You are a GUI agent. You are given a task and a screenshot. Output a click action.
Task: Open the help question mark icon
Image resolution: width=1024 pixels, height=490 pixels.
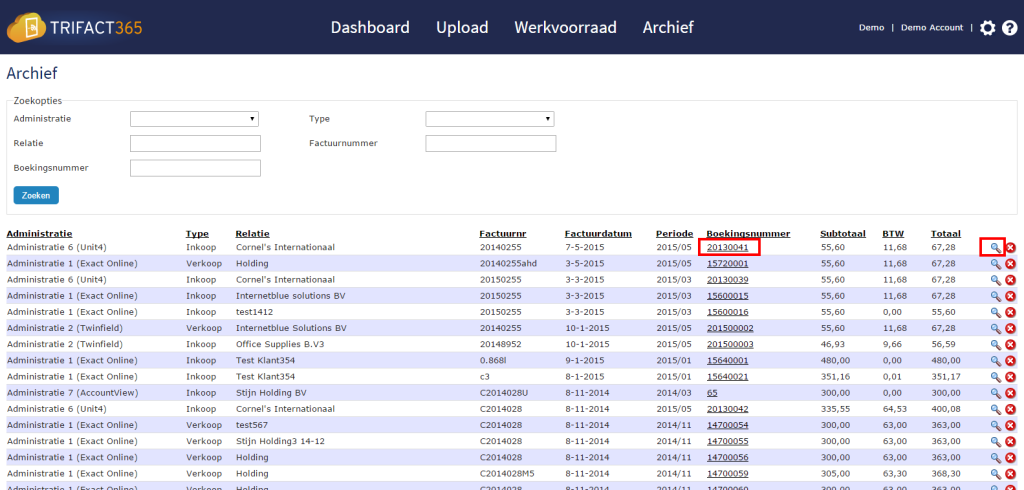pyautogui.click(x=1010, y=28)
